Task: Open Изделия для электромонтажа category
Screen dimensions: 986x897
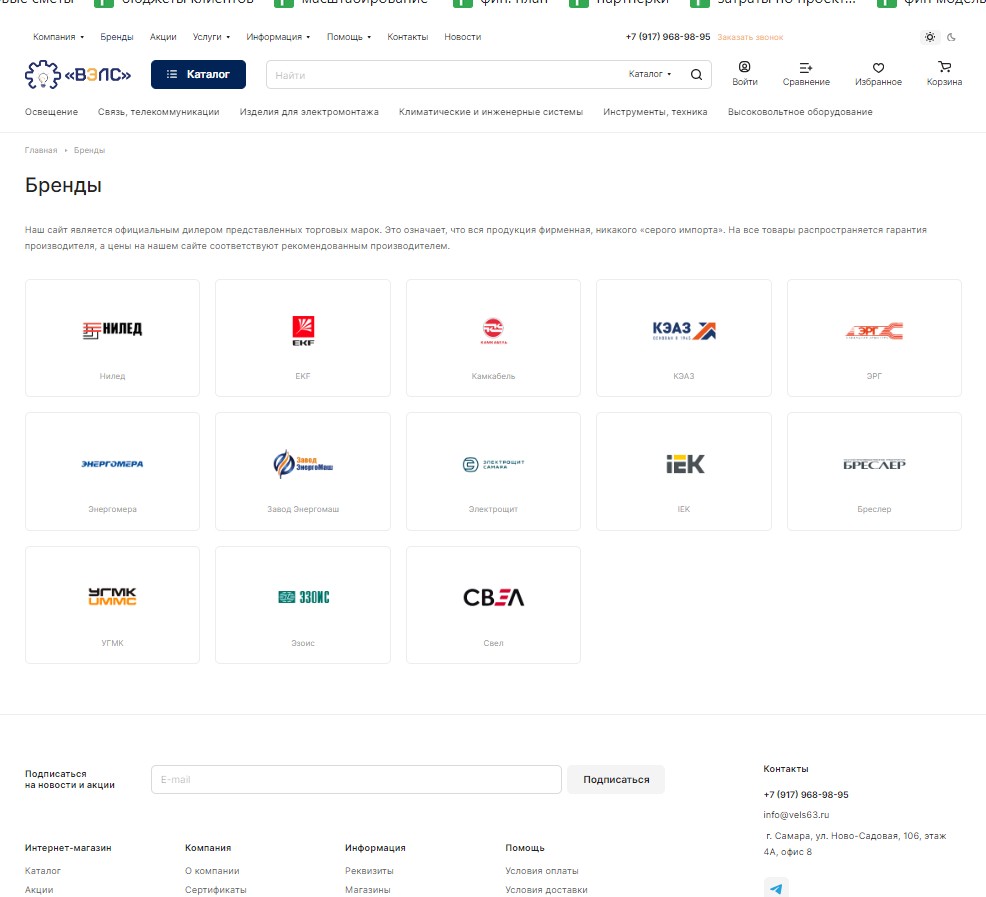Action: [x=309, y=112]
